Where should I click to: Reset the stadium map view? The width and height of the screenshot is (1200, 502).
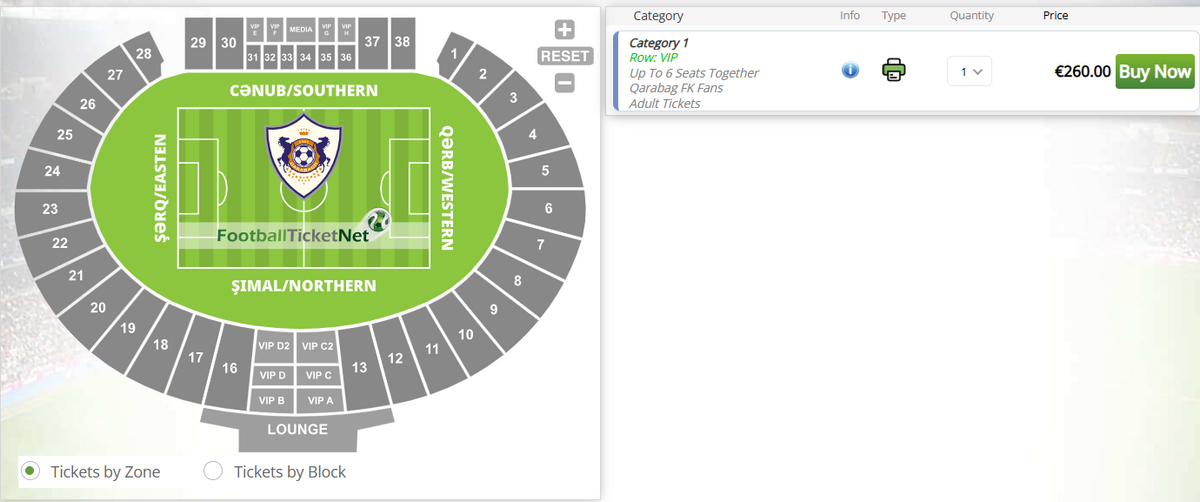(x=565, y=56)
